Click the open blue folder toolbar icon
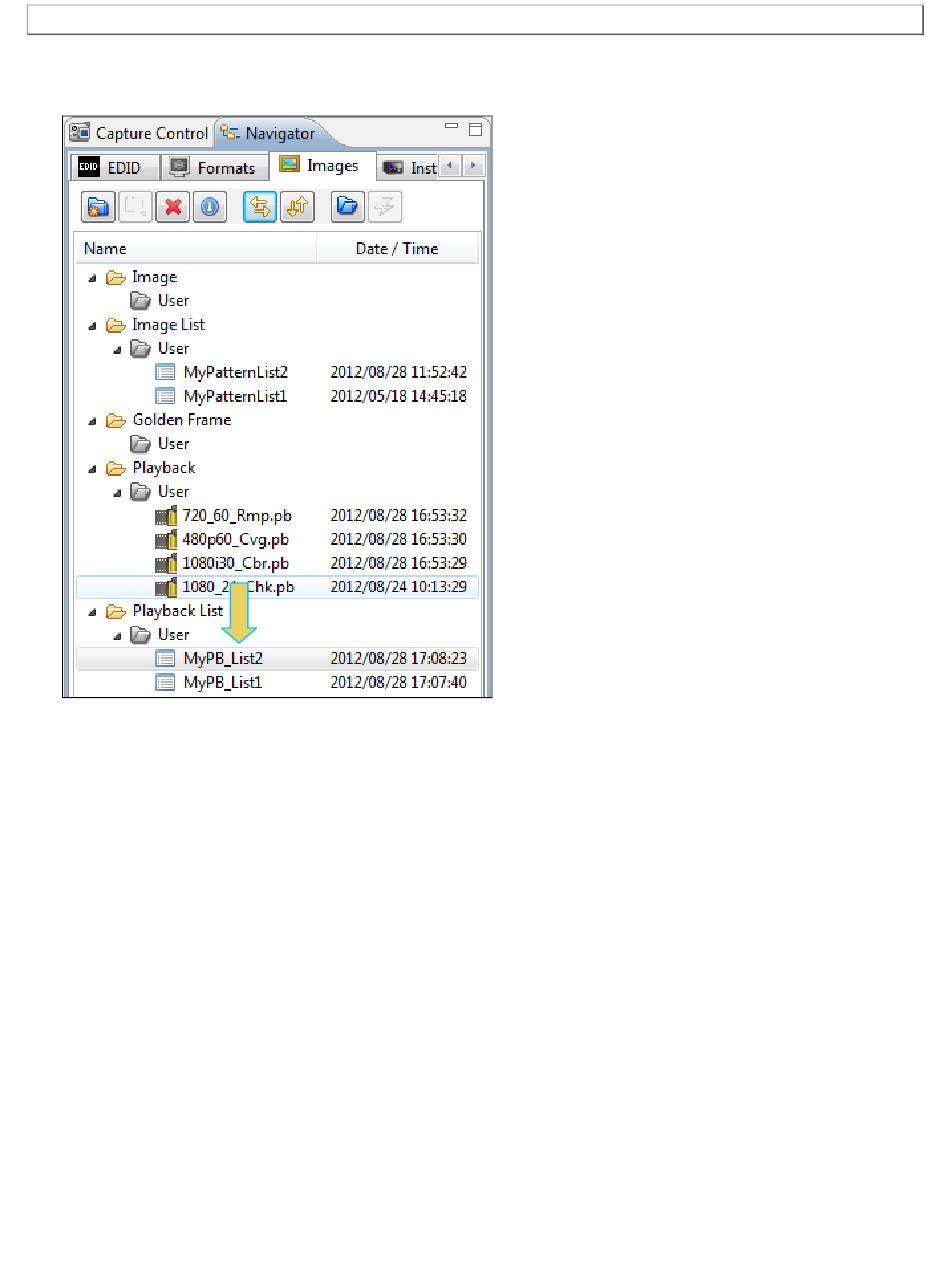The height and width of the screenshot is (1267, 950). (348, 207)
